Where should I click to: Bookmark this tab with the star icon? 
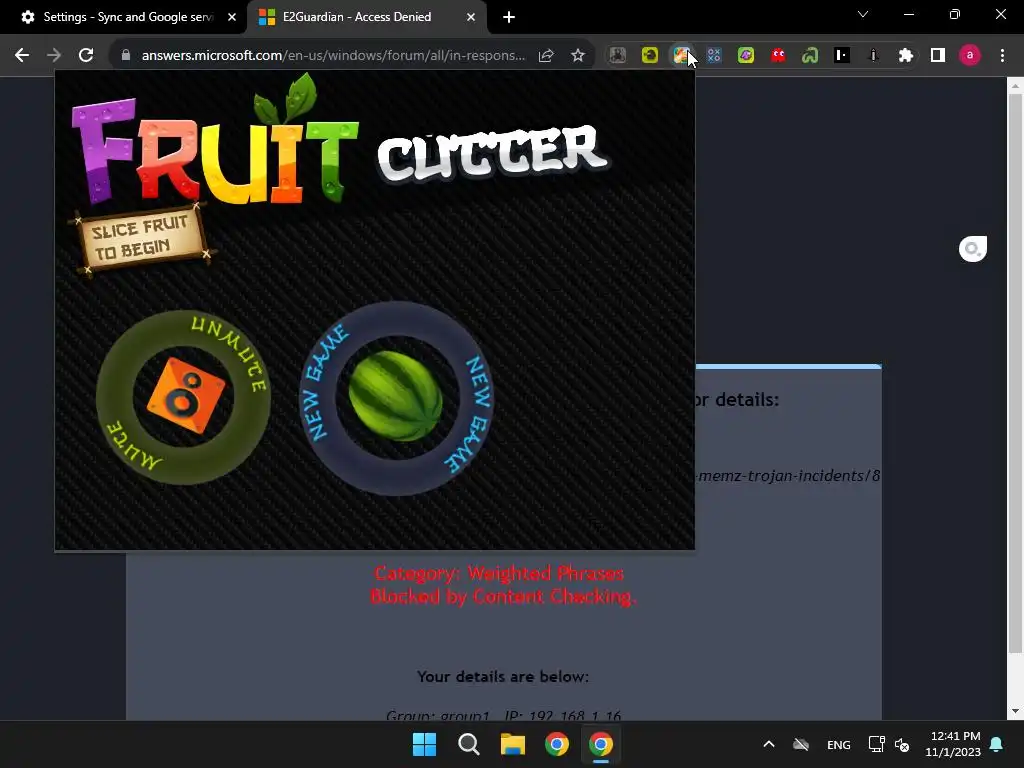tap(577, 56)
